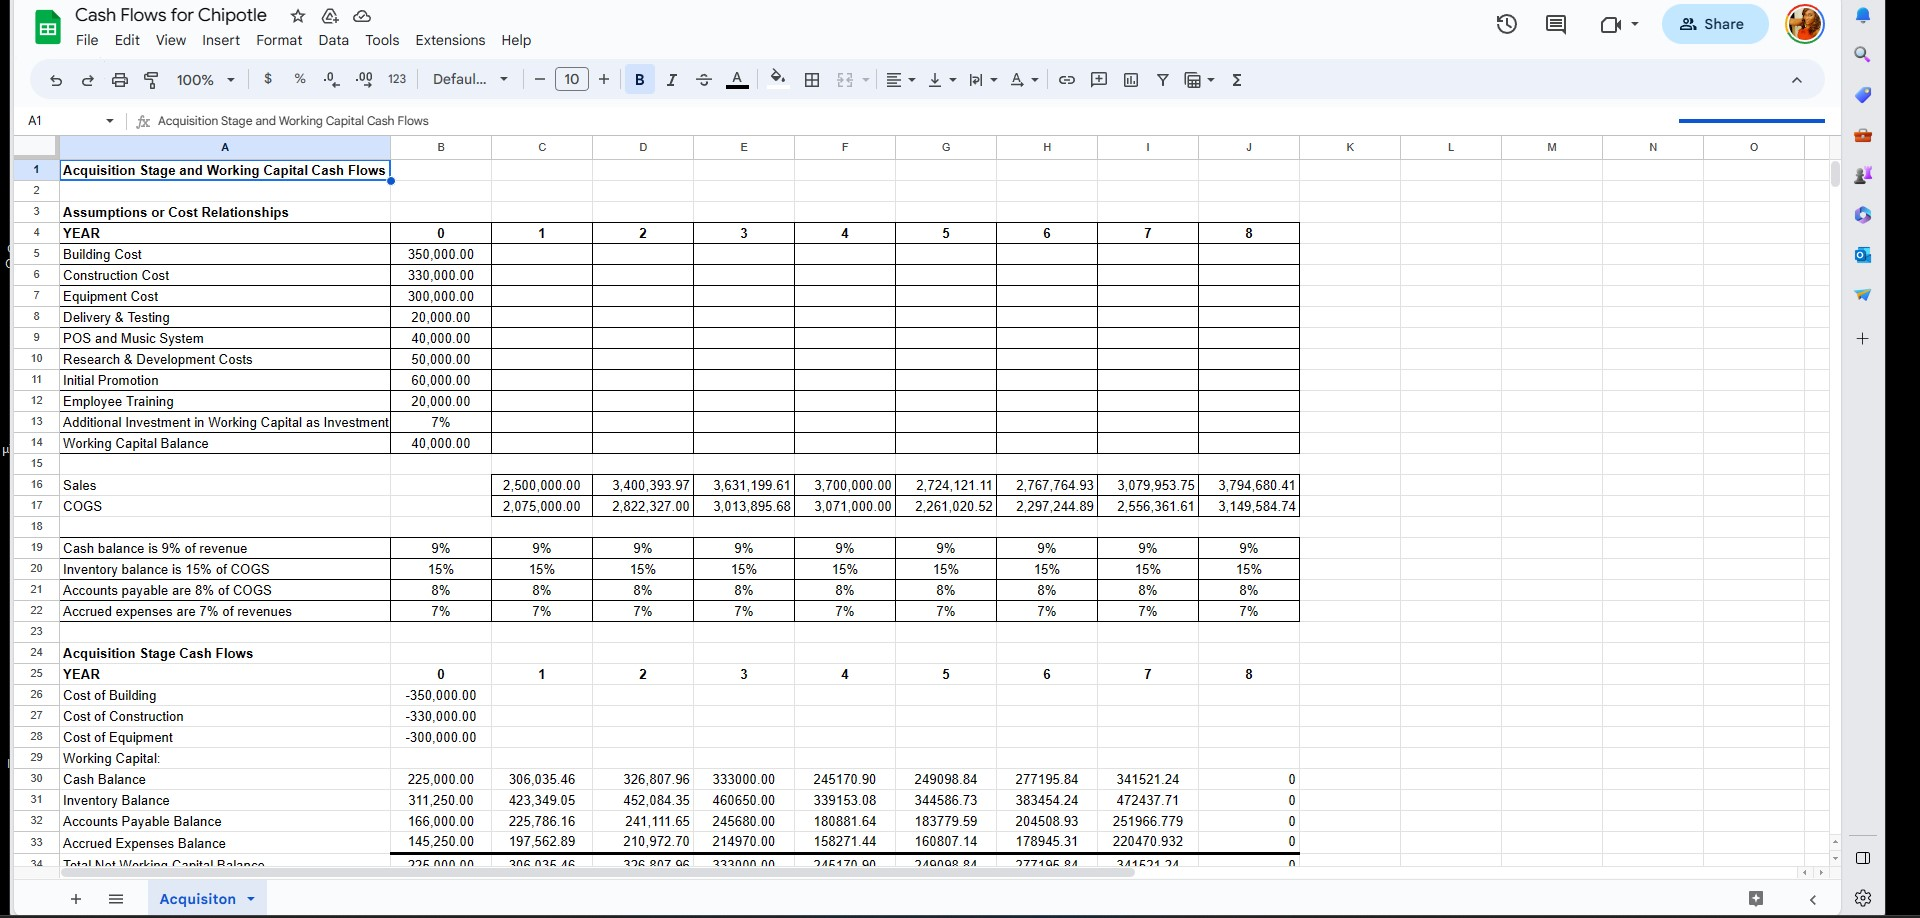This screenshot has height=918, width=1920.
Task: Open Outlook from the Edge sidebar
Action: pyautogui.click(x=1862, y=255)
